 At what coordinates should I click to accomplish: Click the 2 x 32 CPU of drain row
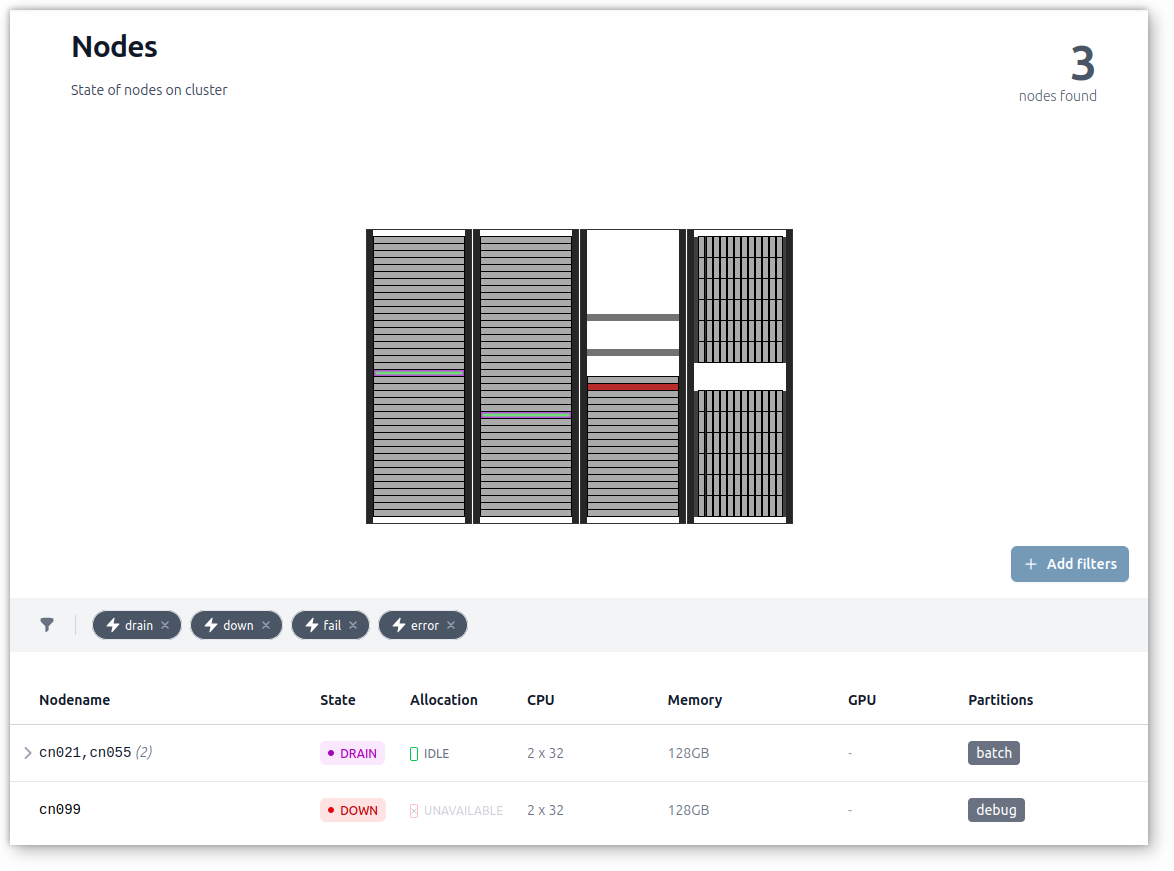point(545,753)
